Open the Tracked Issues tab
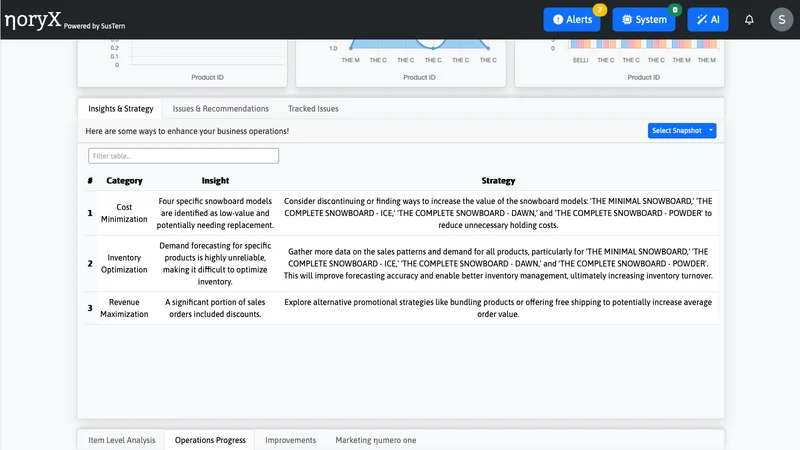The image size is (800, 450). point(313,109)
